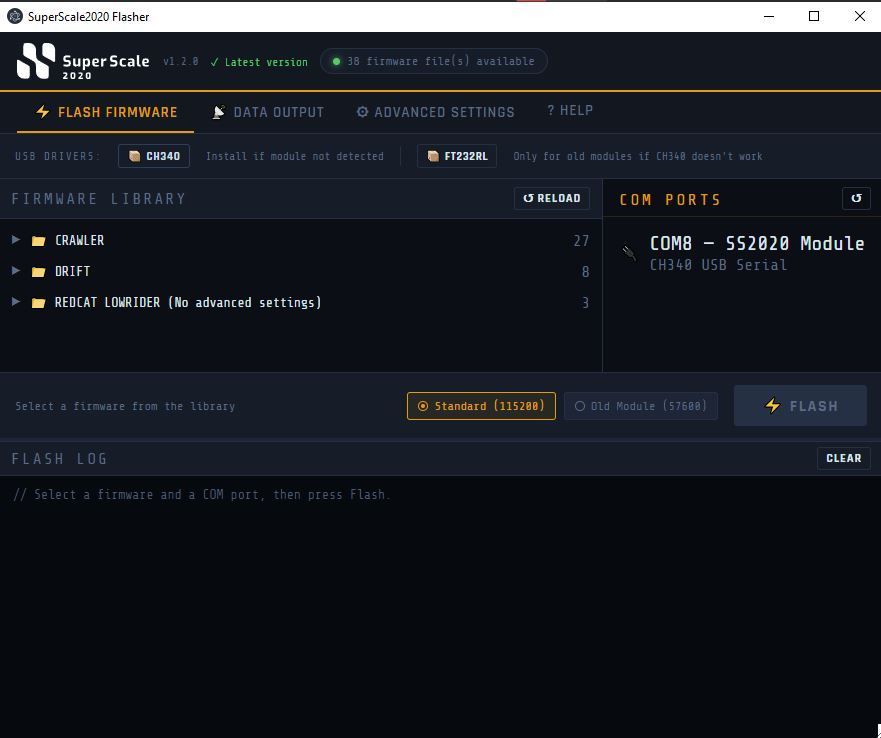Select the DRIFT firmware folder name
Image resolution: width=881 pixels, height=738 pixels.
pos(72,271)
